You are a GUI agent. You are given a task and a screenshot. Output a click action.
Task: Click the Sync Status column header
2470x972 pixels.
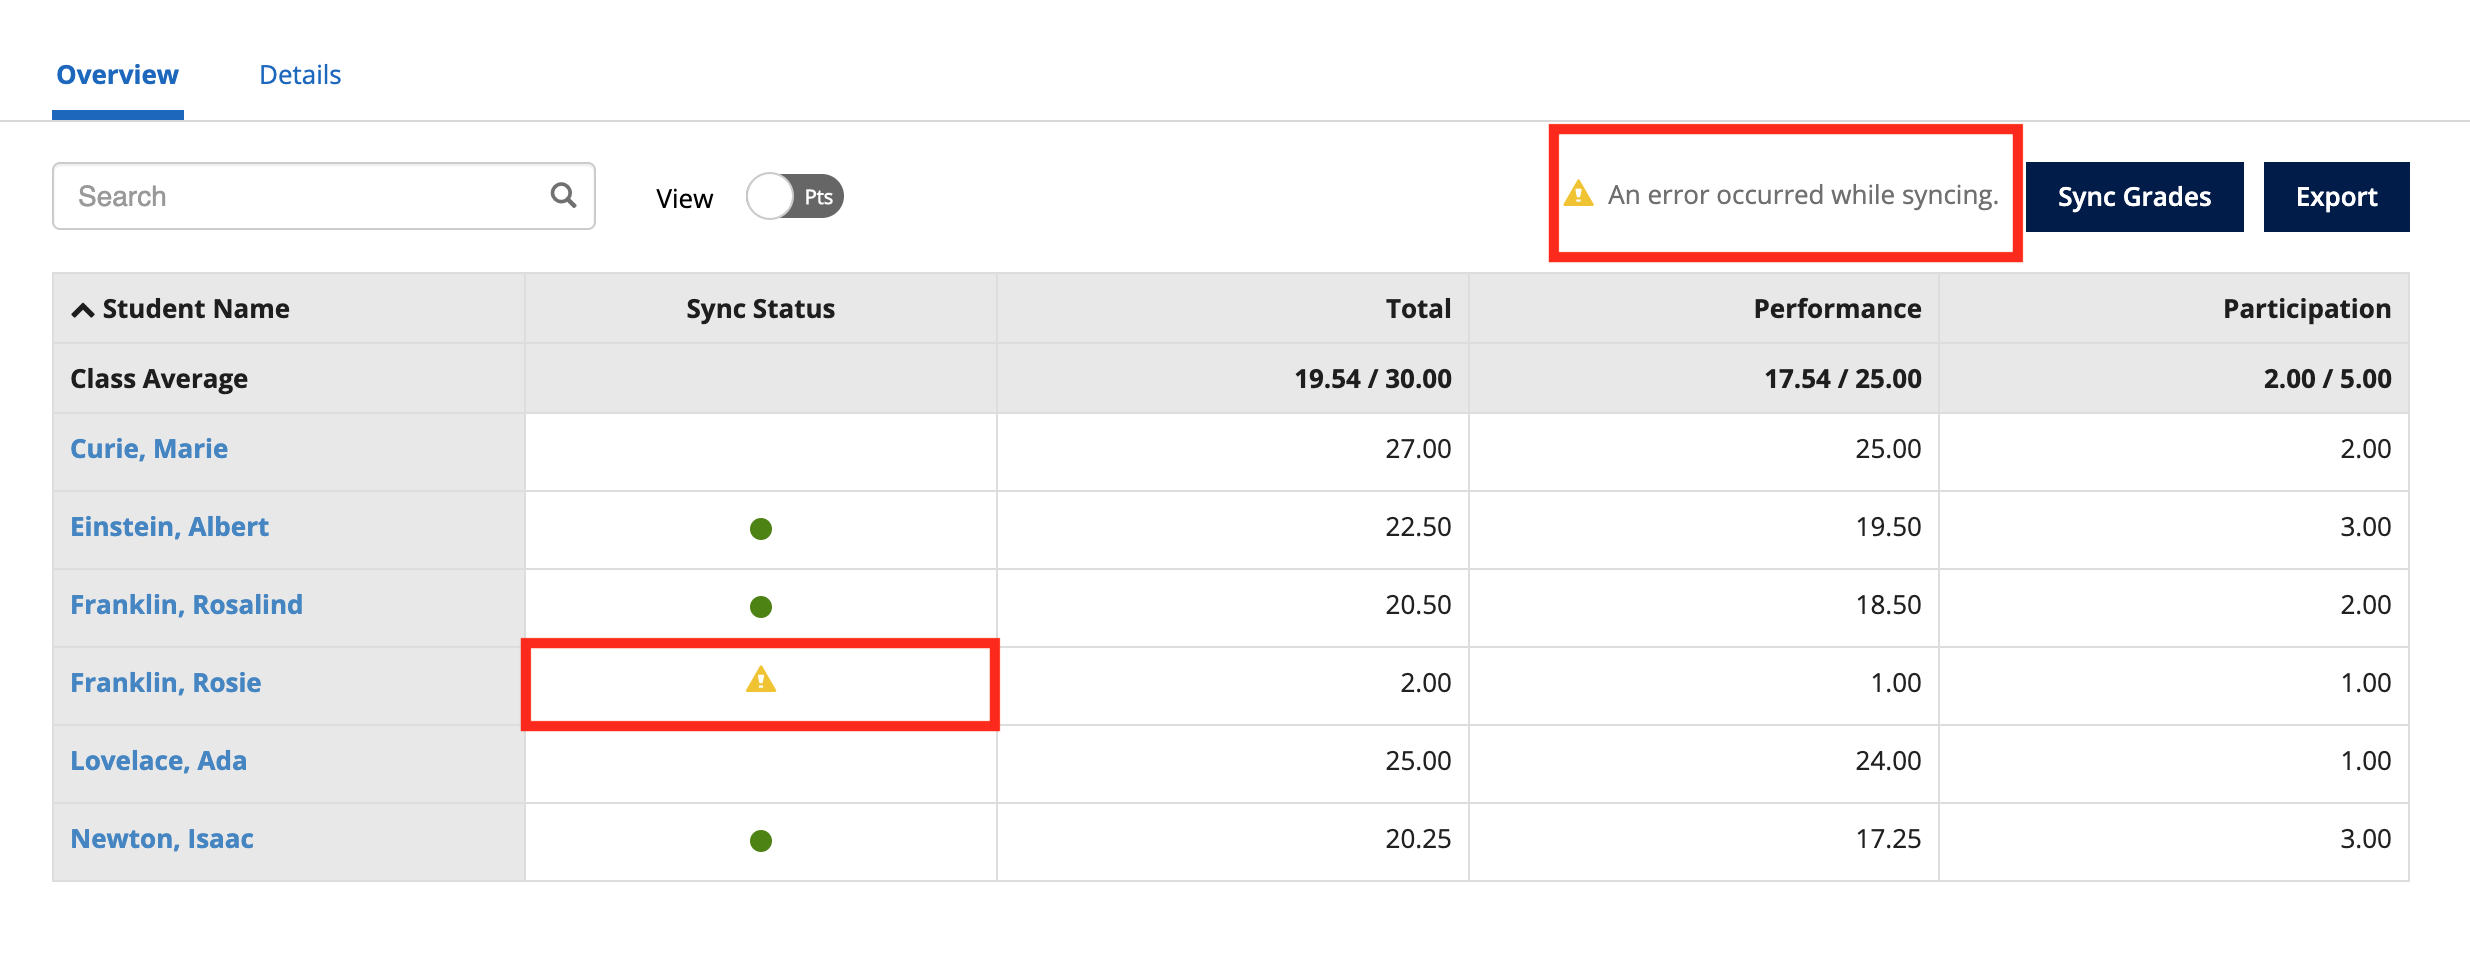[x=760, y=308]
